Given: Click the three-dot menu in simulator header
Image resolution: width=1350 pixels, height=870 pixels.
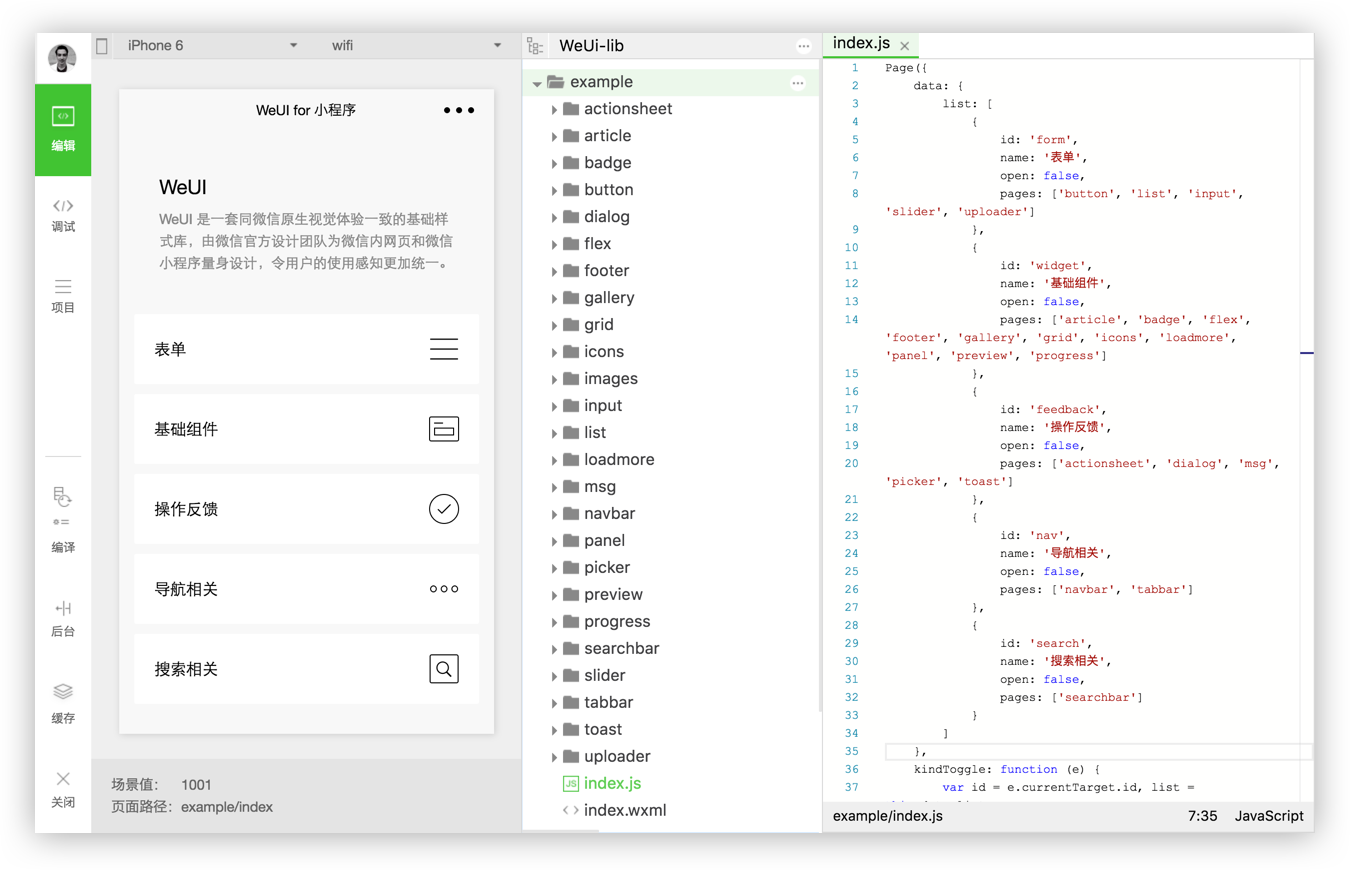Looking at the screenshot, I should point(459,110).
